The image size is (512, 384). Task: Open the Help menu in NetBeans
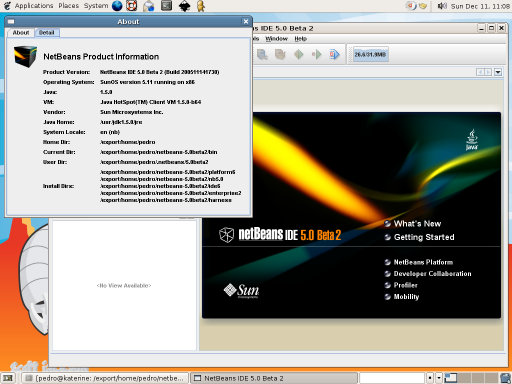tap(300, 39)
